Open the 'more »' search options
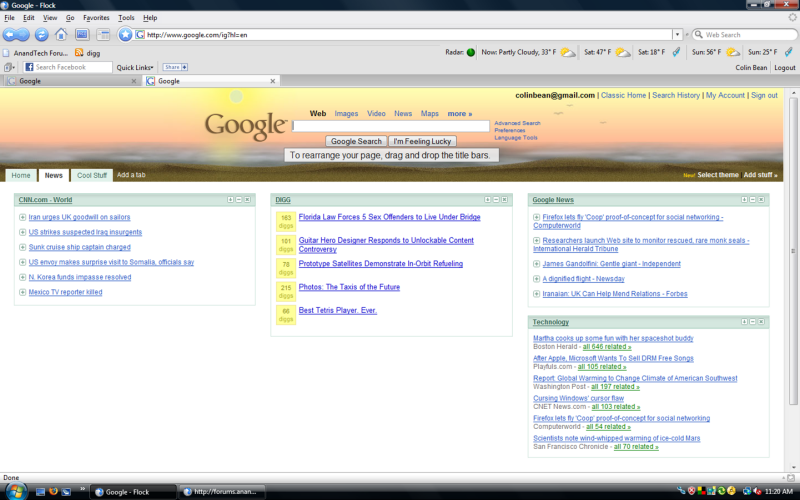This screenshot has width=800, height=500. [x=460, y=113]
